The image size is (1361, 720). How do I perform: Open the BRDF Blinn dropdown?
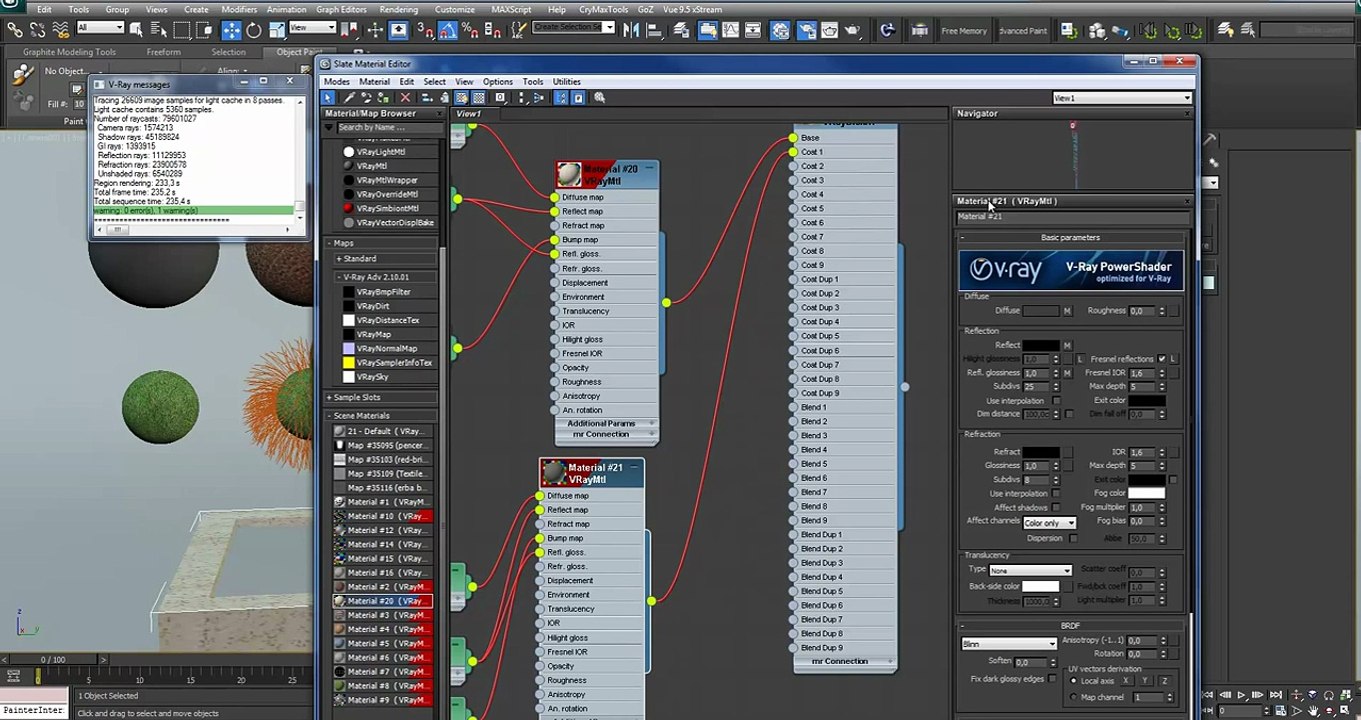(x=1008, y=644)
